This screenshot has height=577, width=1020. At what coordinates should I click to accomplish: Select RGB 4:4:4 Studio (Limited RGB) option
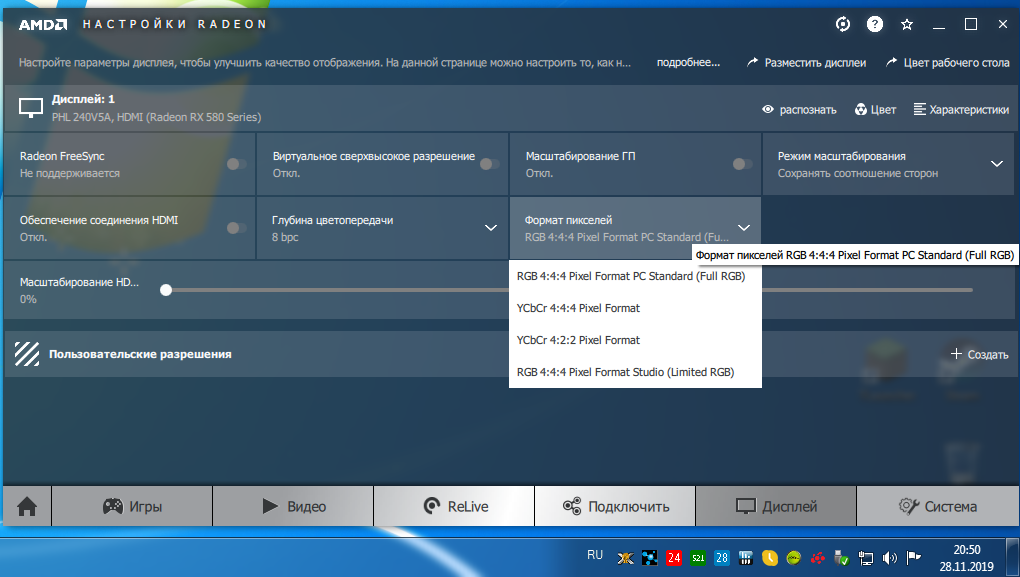pos(635,372)
